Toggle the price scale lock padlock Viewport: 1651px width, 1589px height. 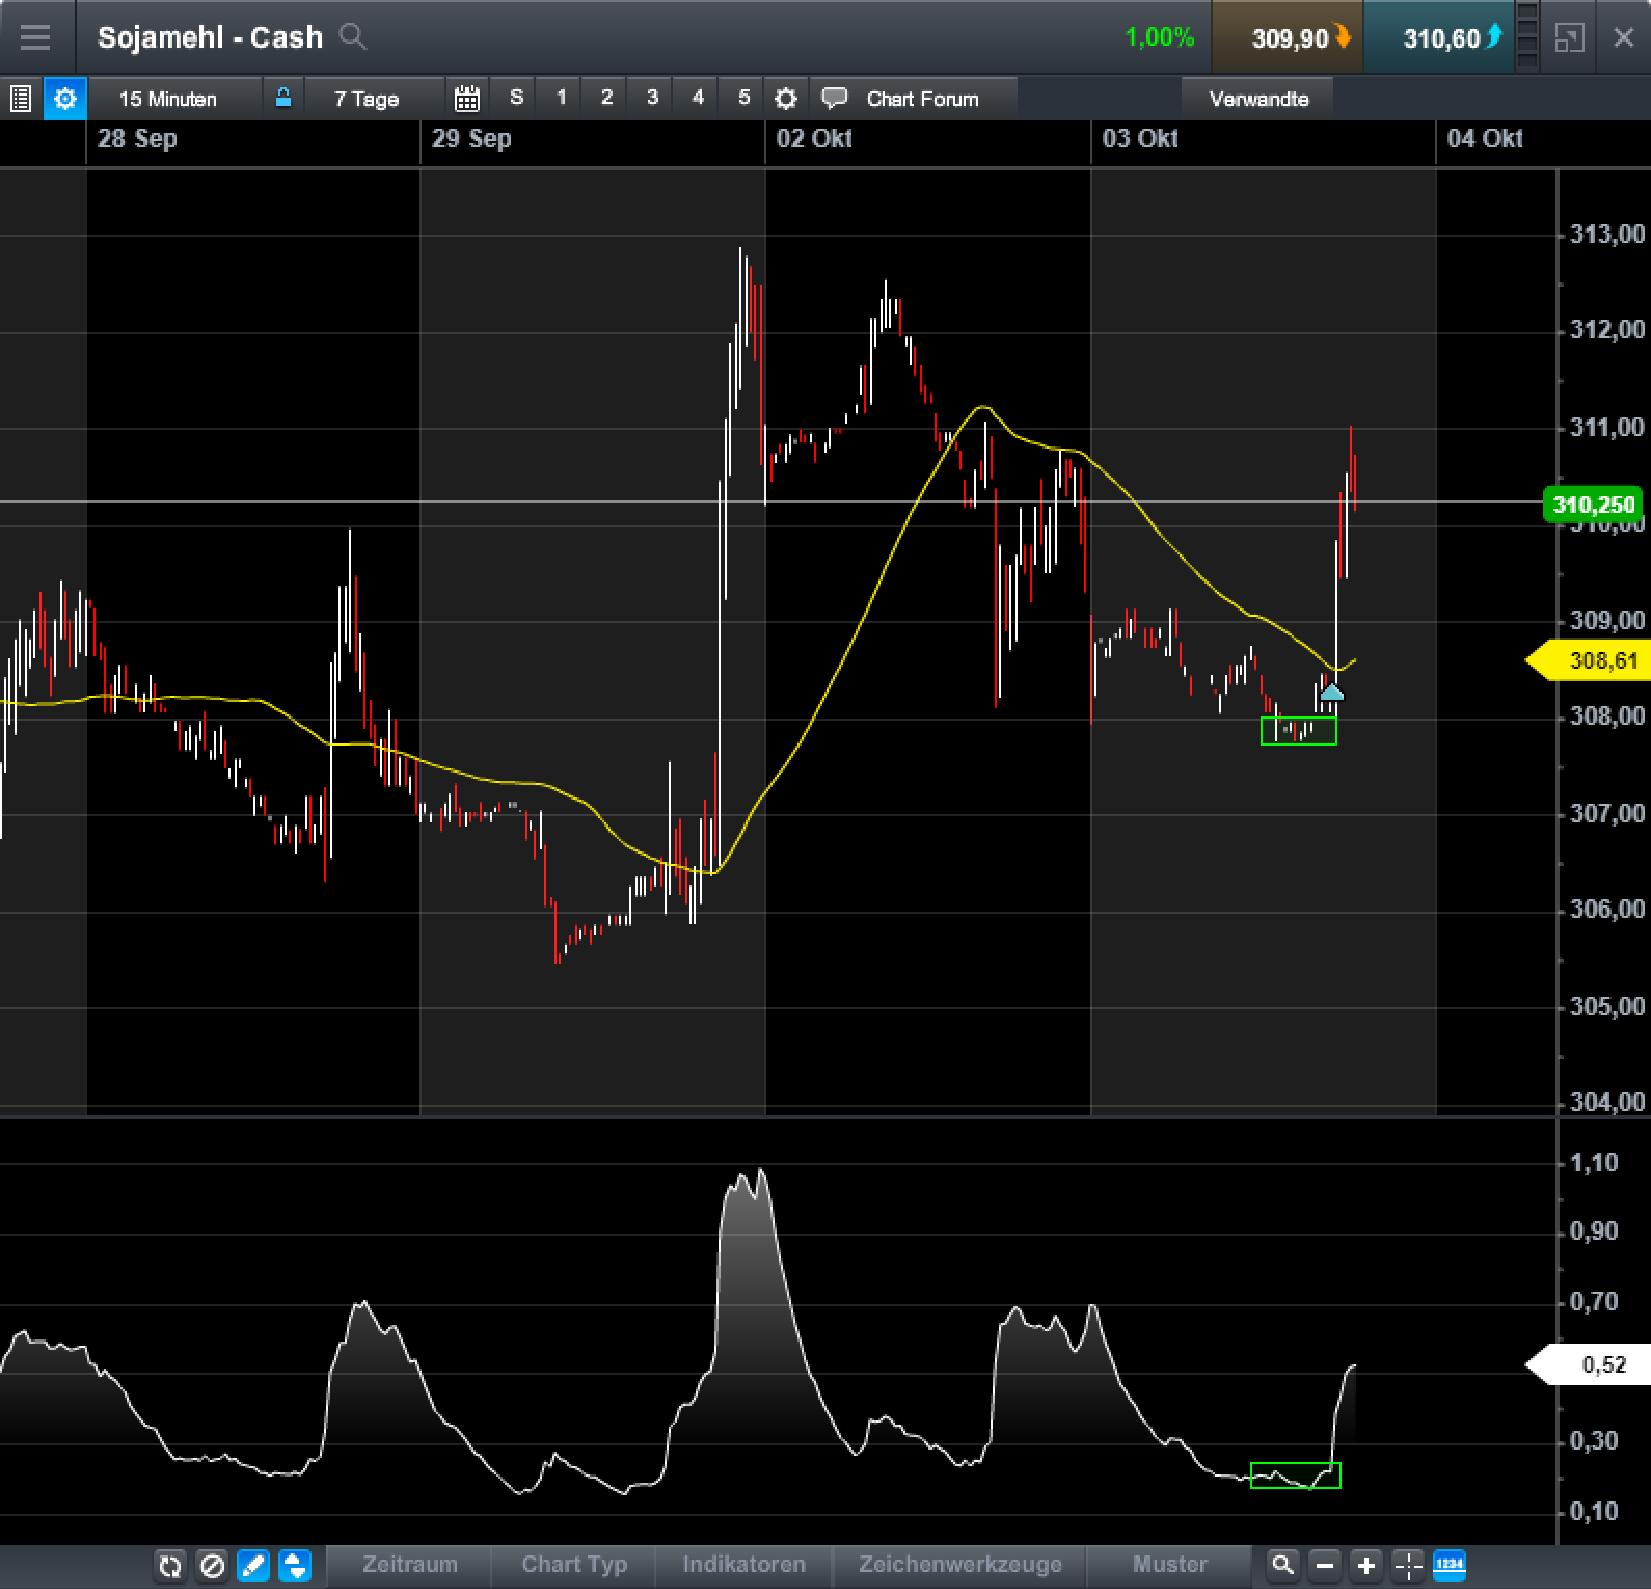pos(283,97)
